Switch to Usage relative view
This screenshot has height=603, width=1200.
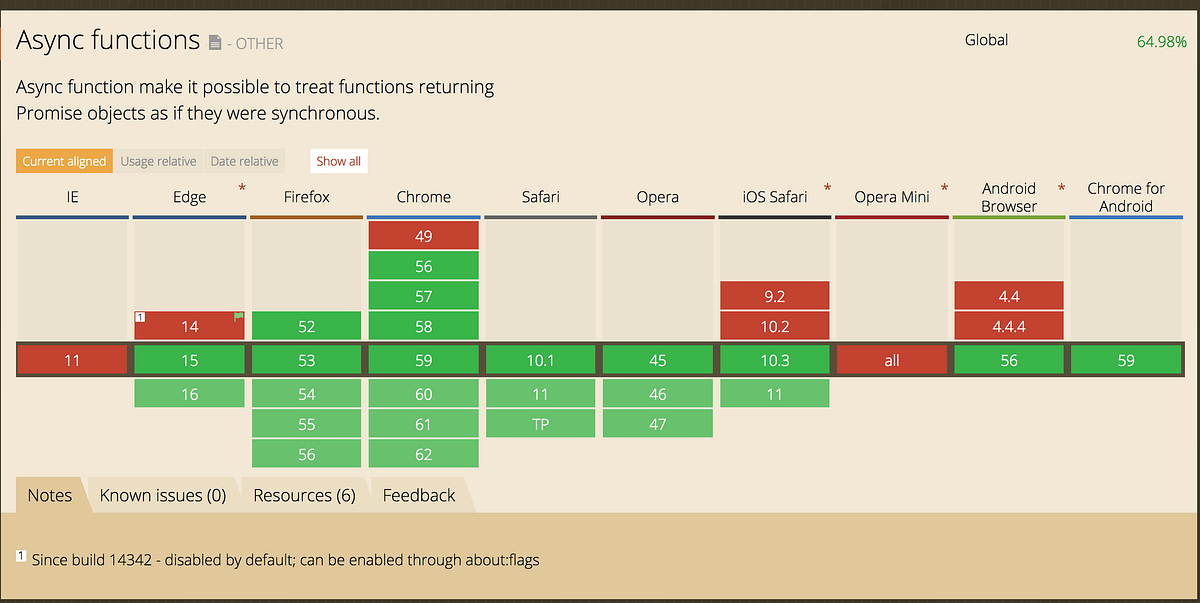tap(158, 160)
